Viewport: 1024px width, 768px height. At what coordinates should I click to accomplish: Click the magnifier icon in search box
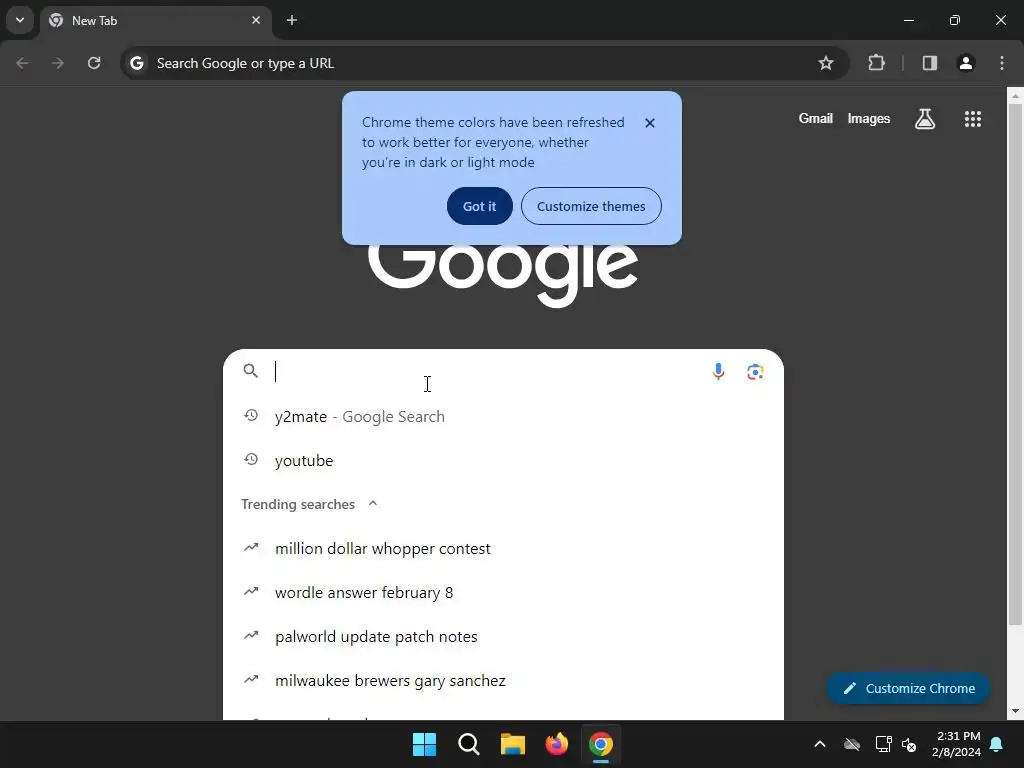251,371
